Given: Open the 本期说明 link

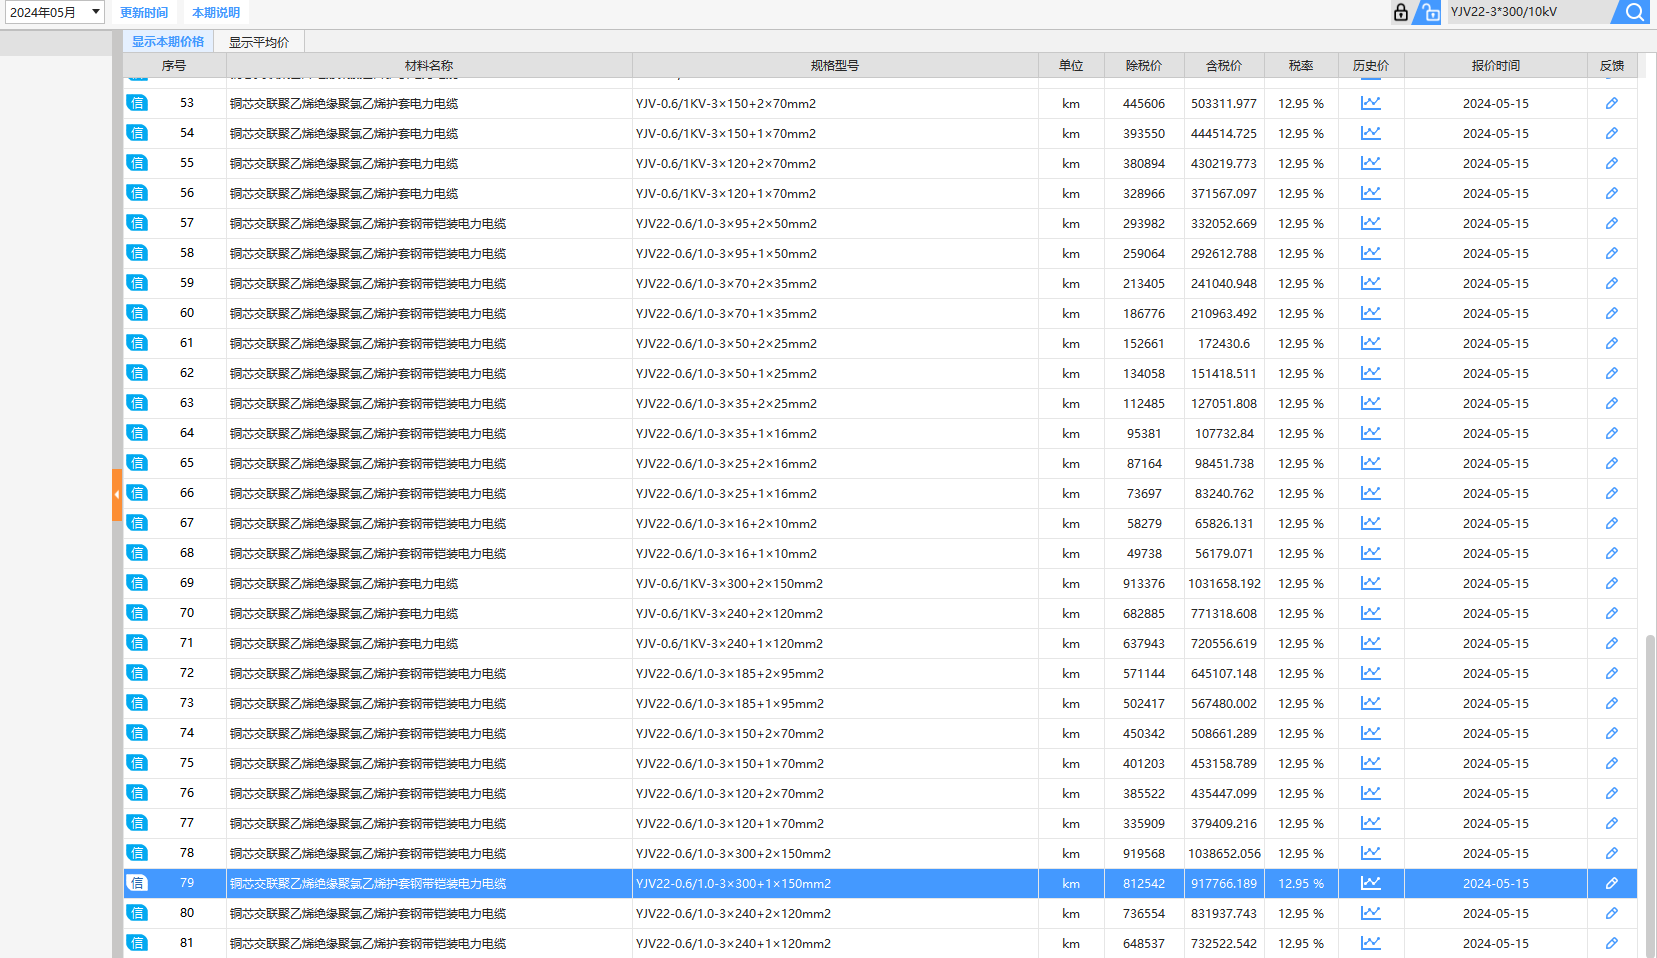Looking at the screenshot, I should pos(216,12).
